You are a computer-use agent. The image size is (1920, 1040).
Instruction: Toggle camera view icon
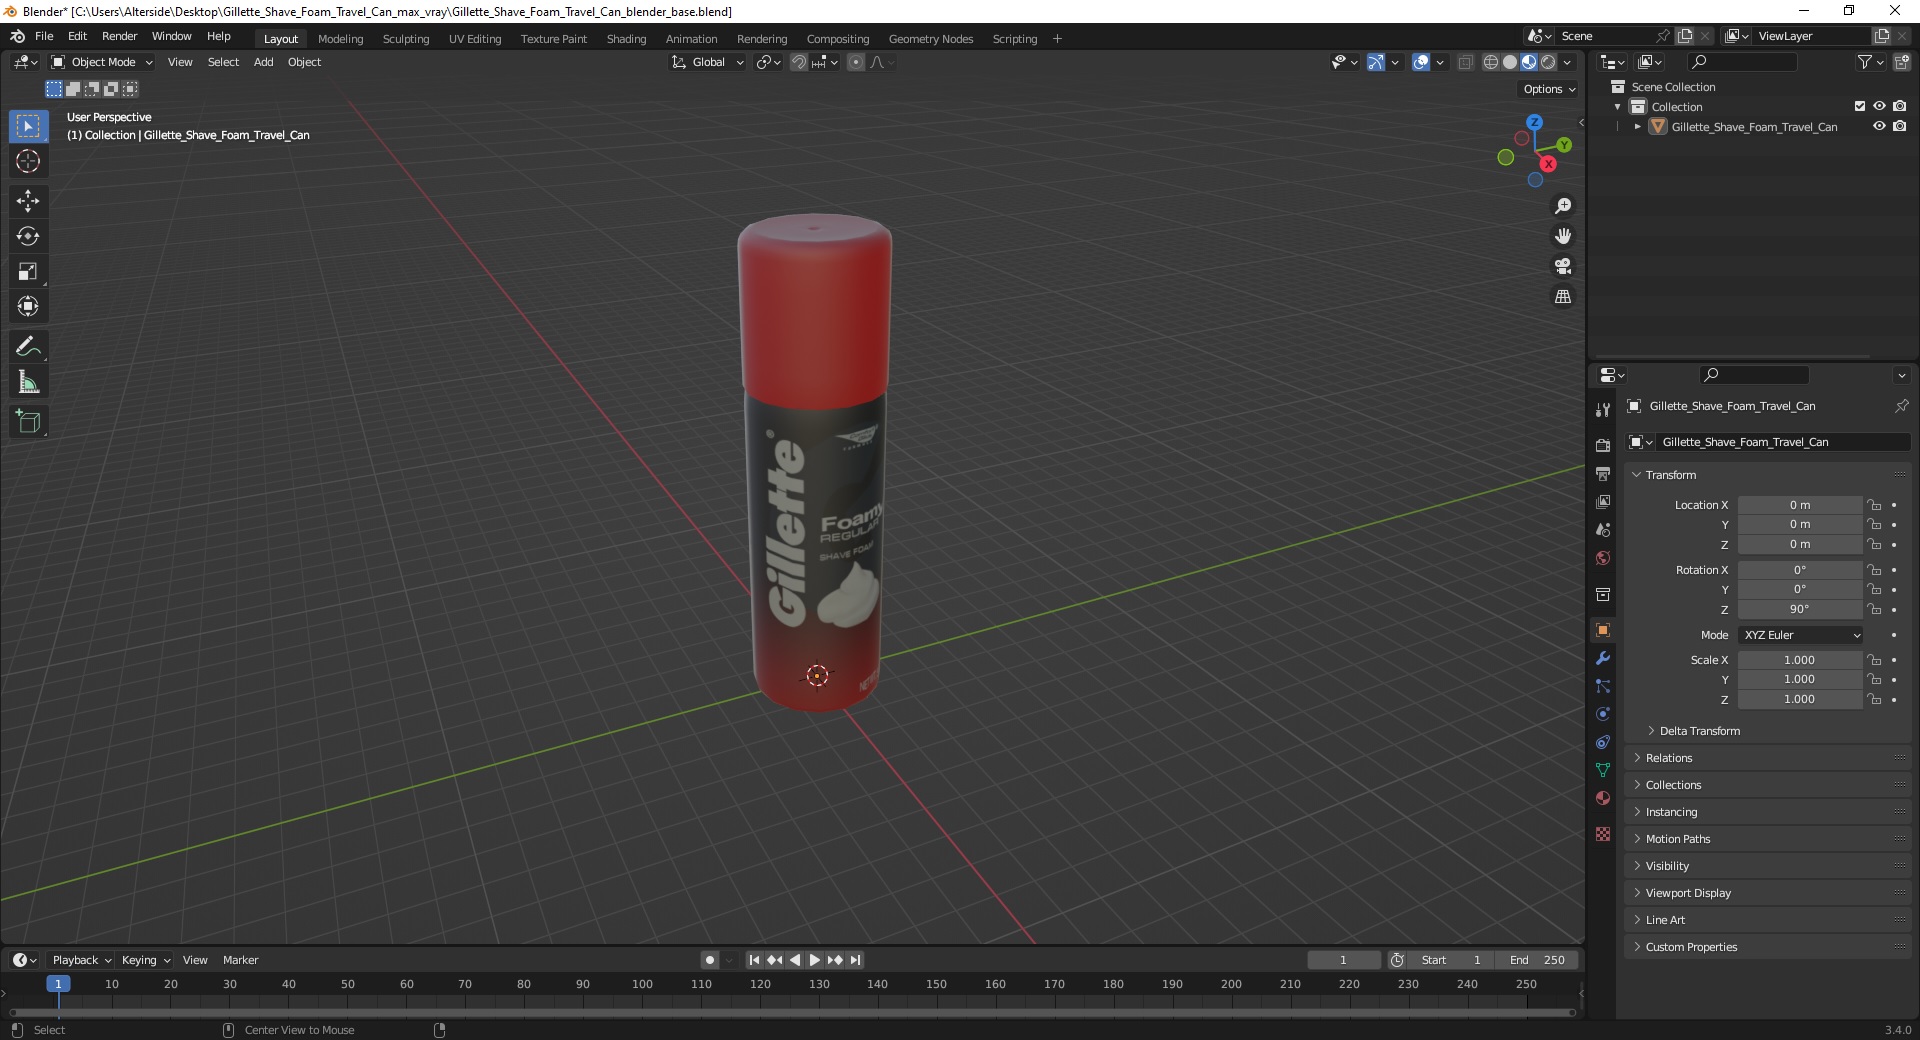1563,266
